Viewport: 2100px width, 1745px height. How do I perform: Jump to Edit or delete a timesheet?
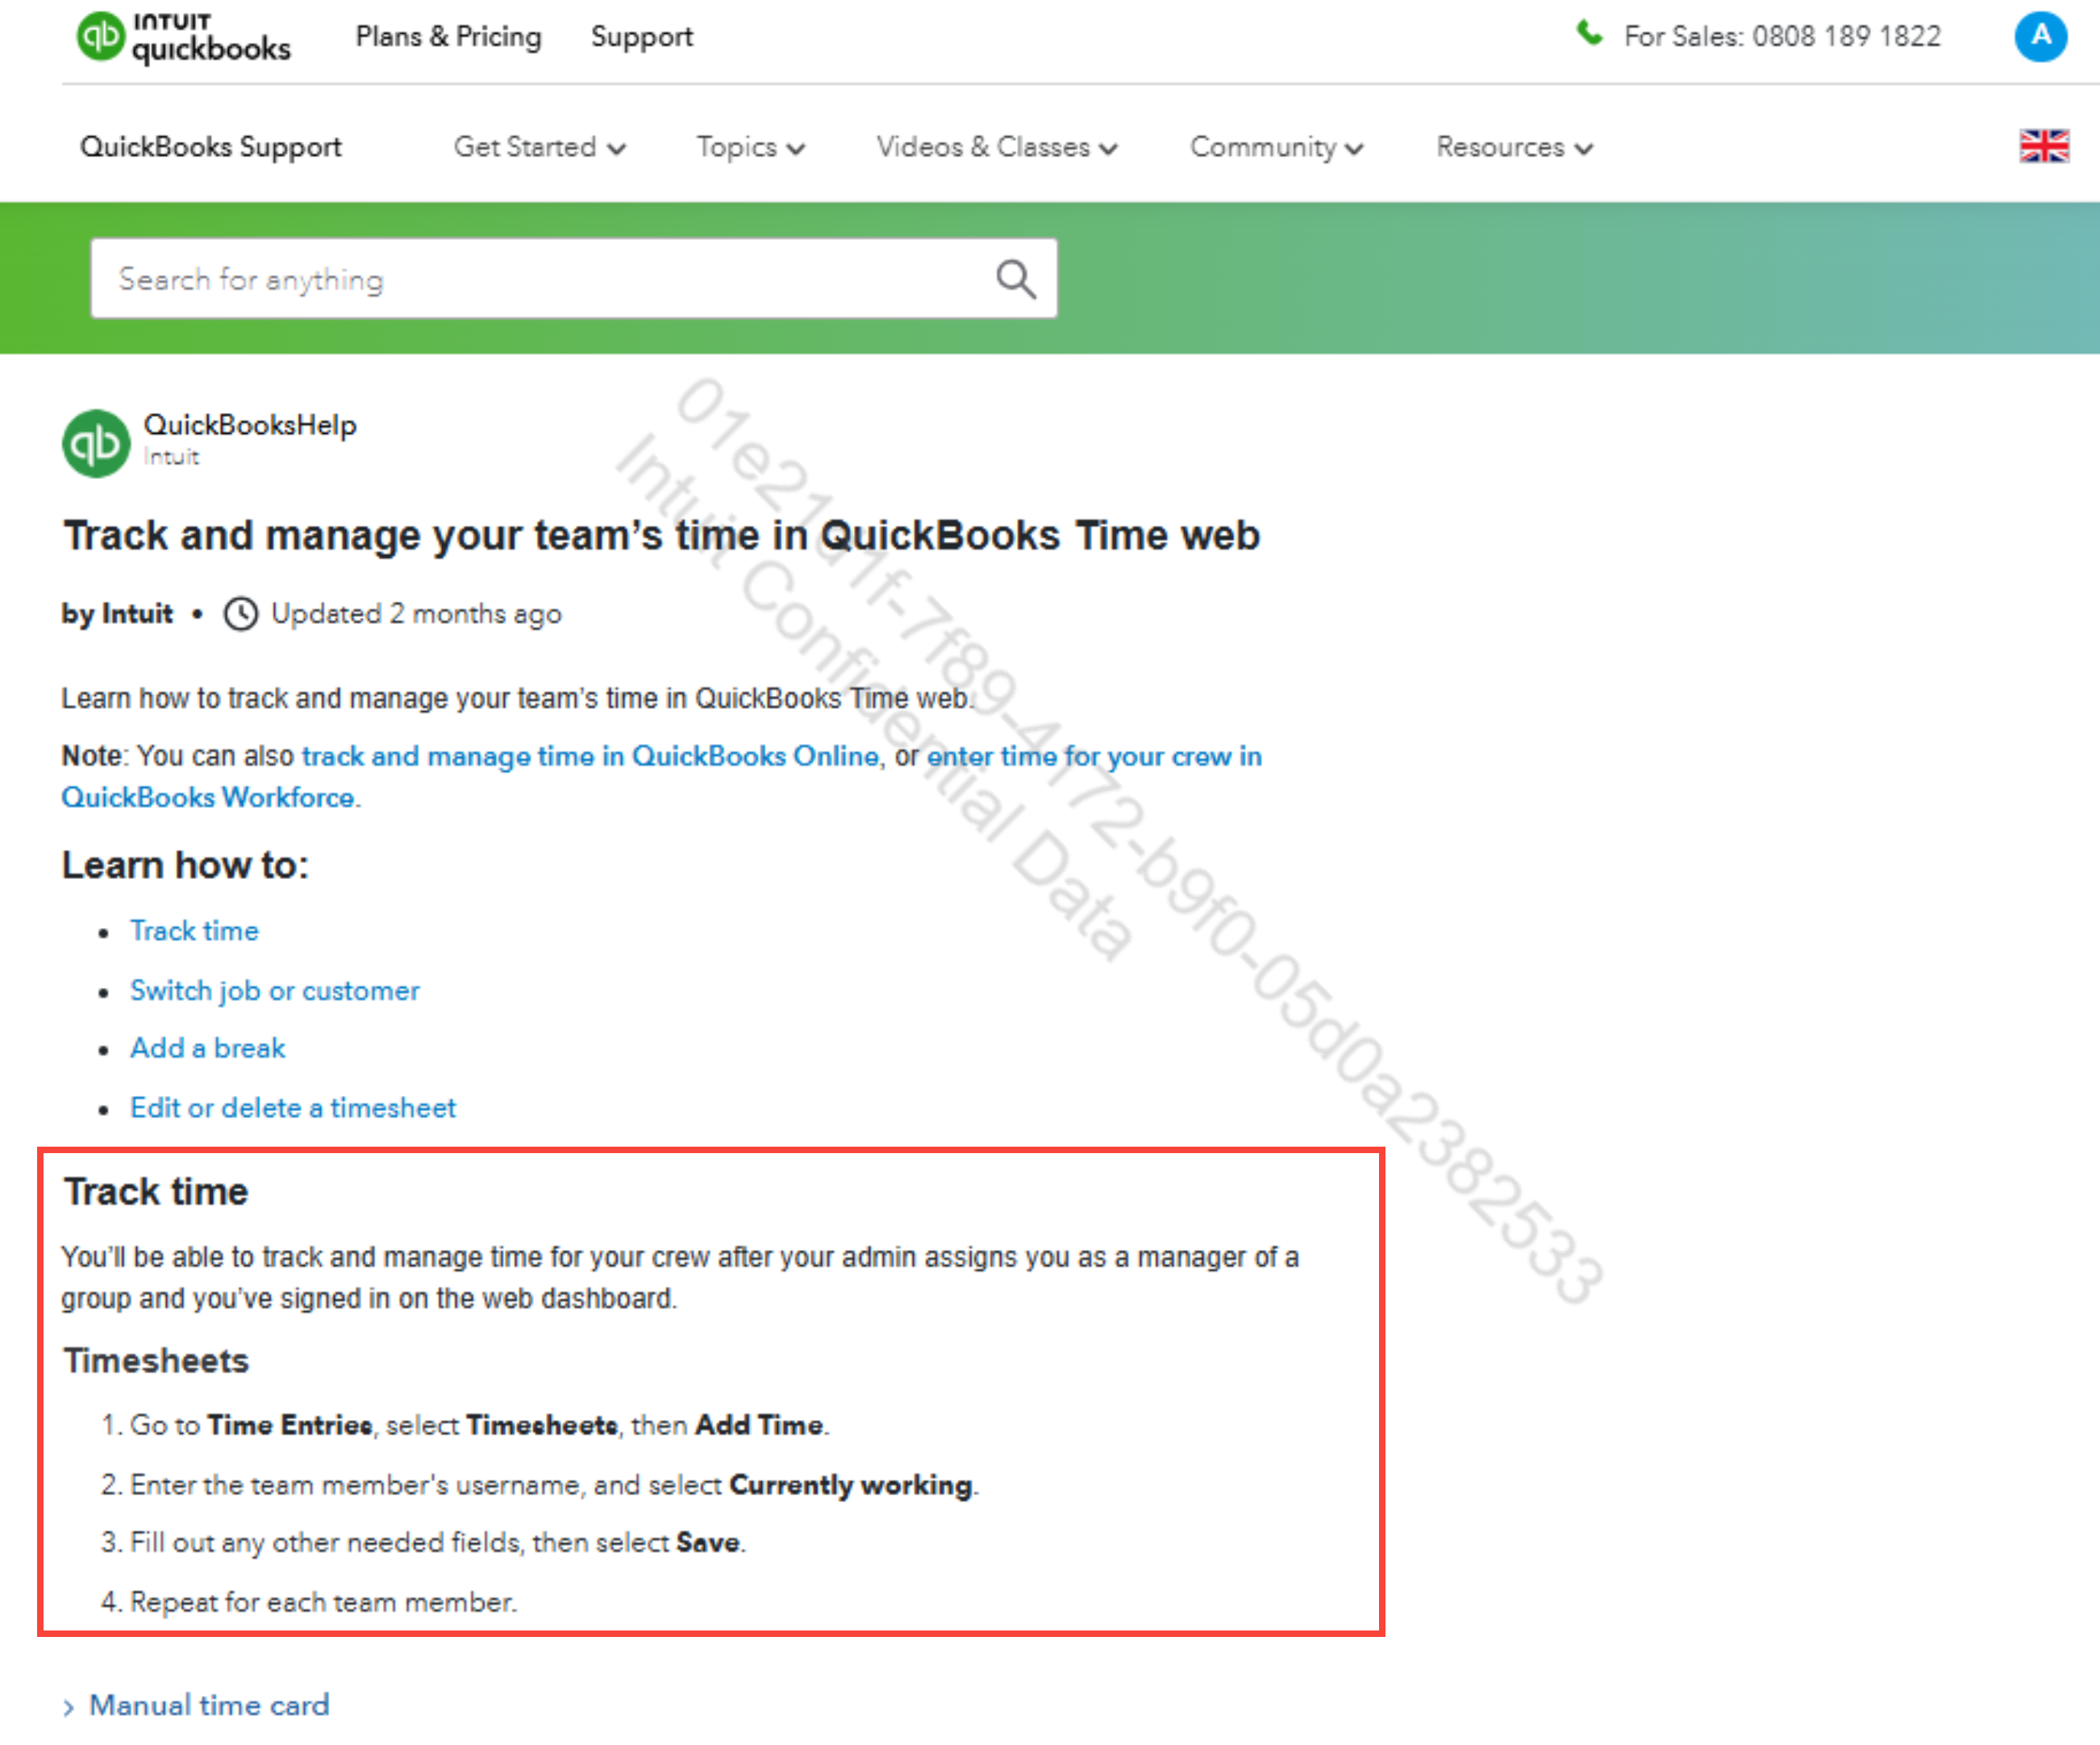pos(293,1108)
